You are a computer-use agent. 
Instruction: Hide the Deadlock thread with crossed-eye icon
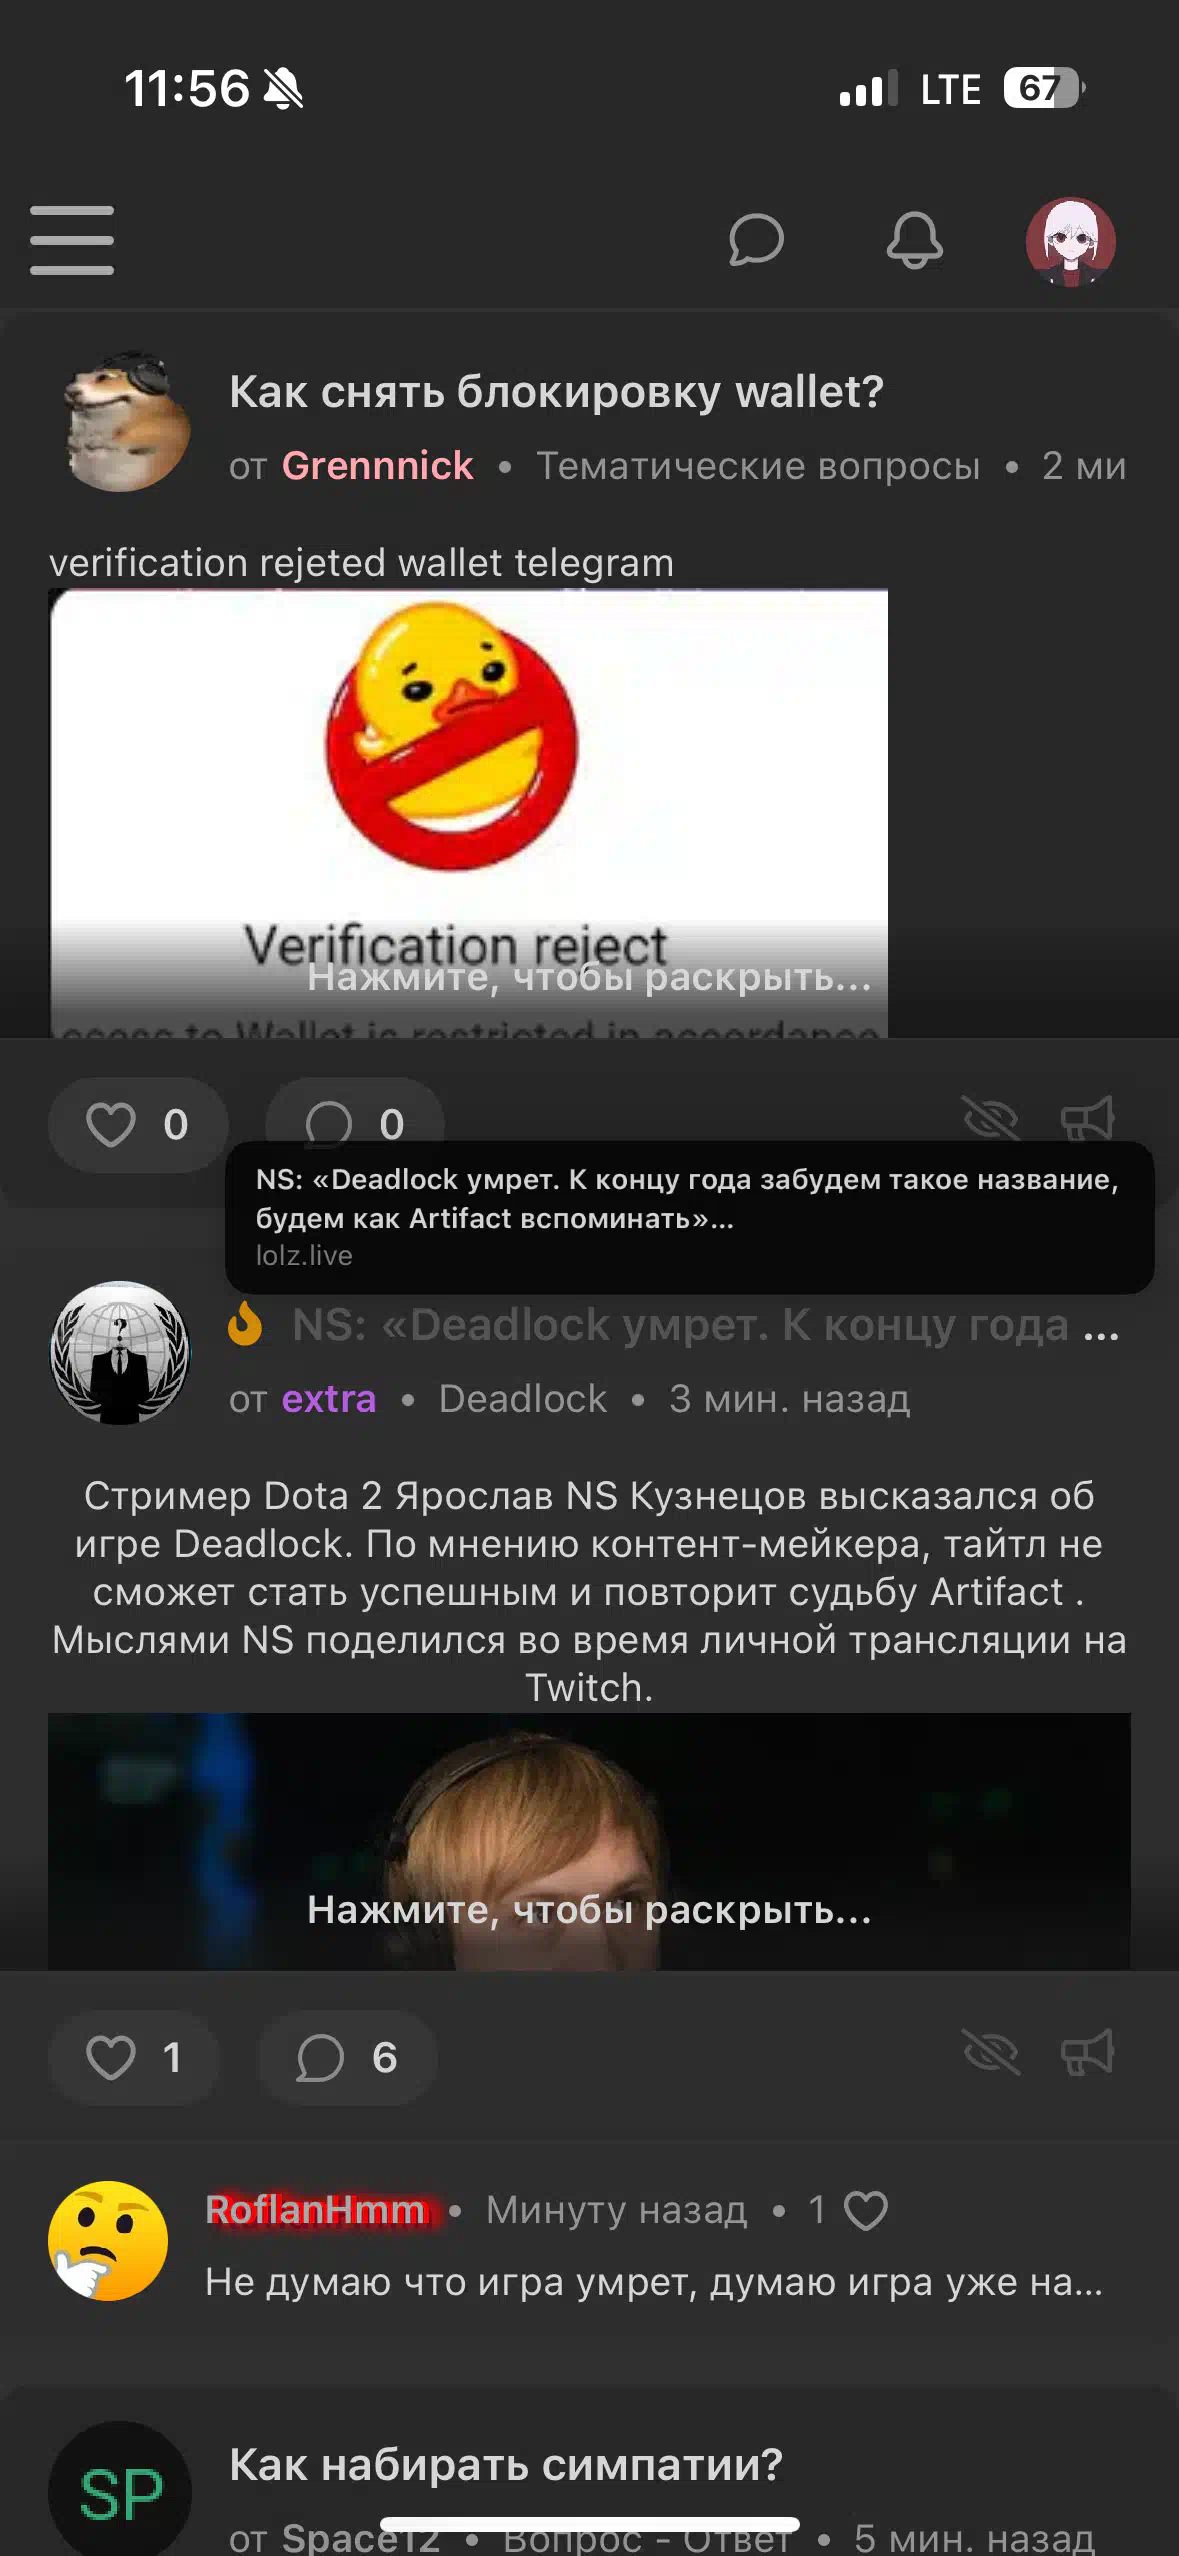[990, 2053]
